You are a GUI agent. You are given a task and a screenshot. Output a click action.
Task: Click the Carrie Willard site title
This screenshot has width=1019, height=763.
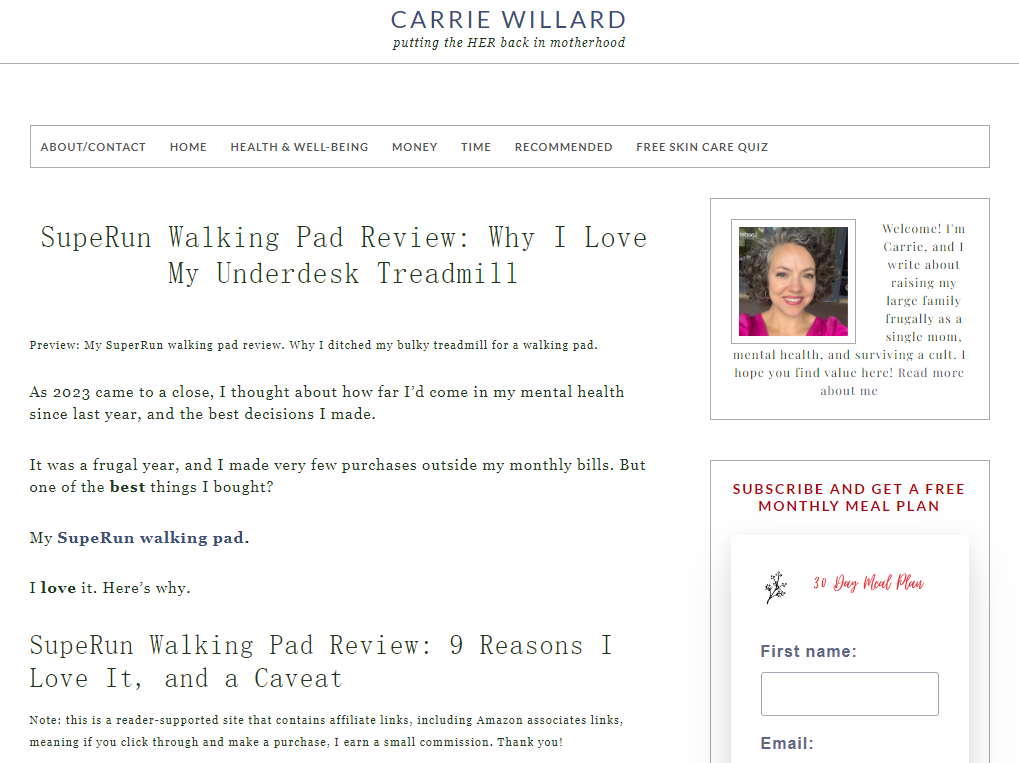pos(509,19)
